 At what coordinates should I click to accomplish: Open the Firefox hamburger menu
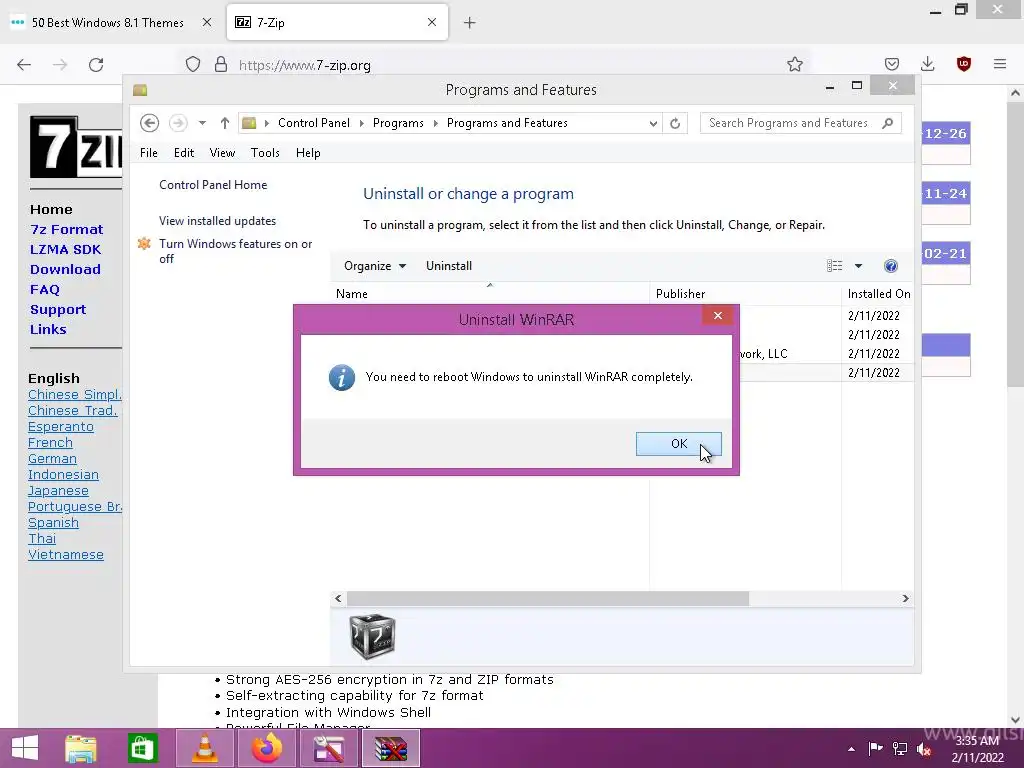[1000, 64]
